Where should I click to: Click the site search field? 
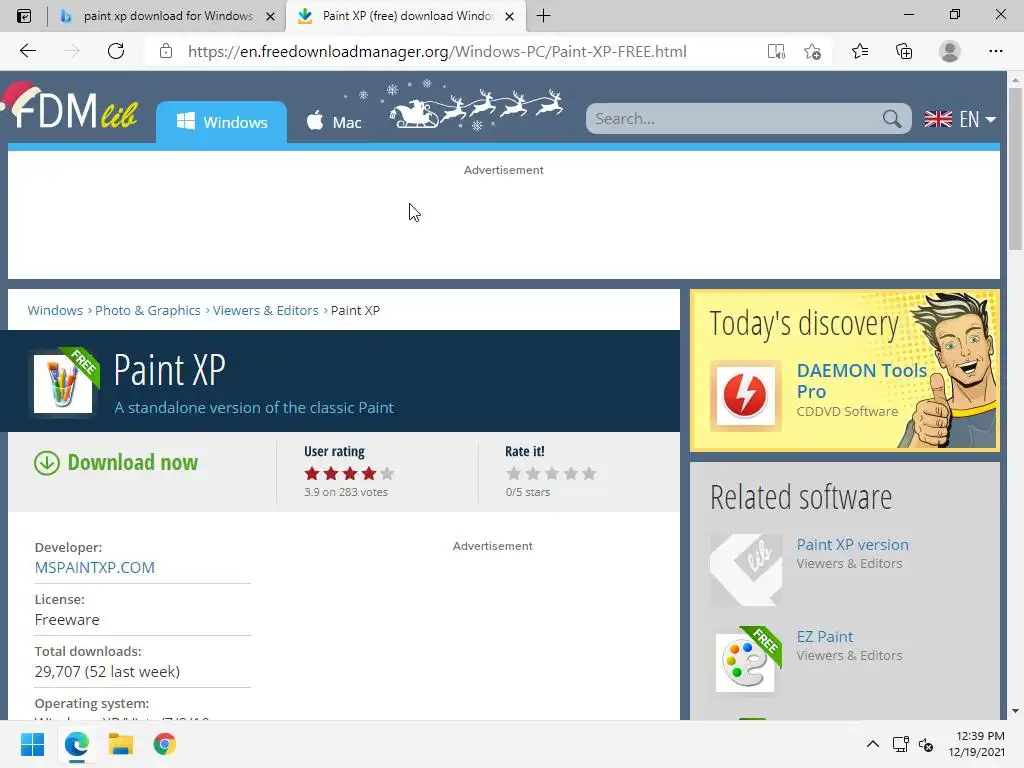pos(735,119)
